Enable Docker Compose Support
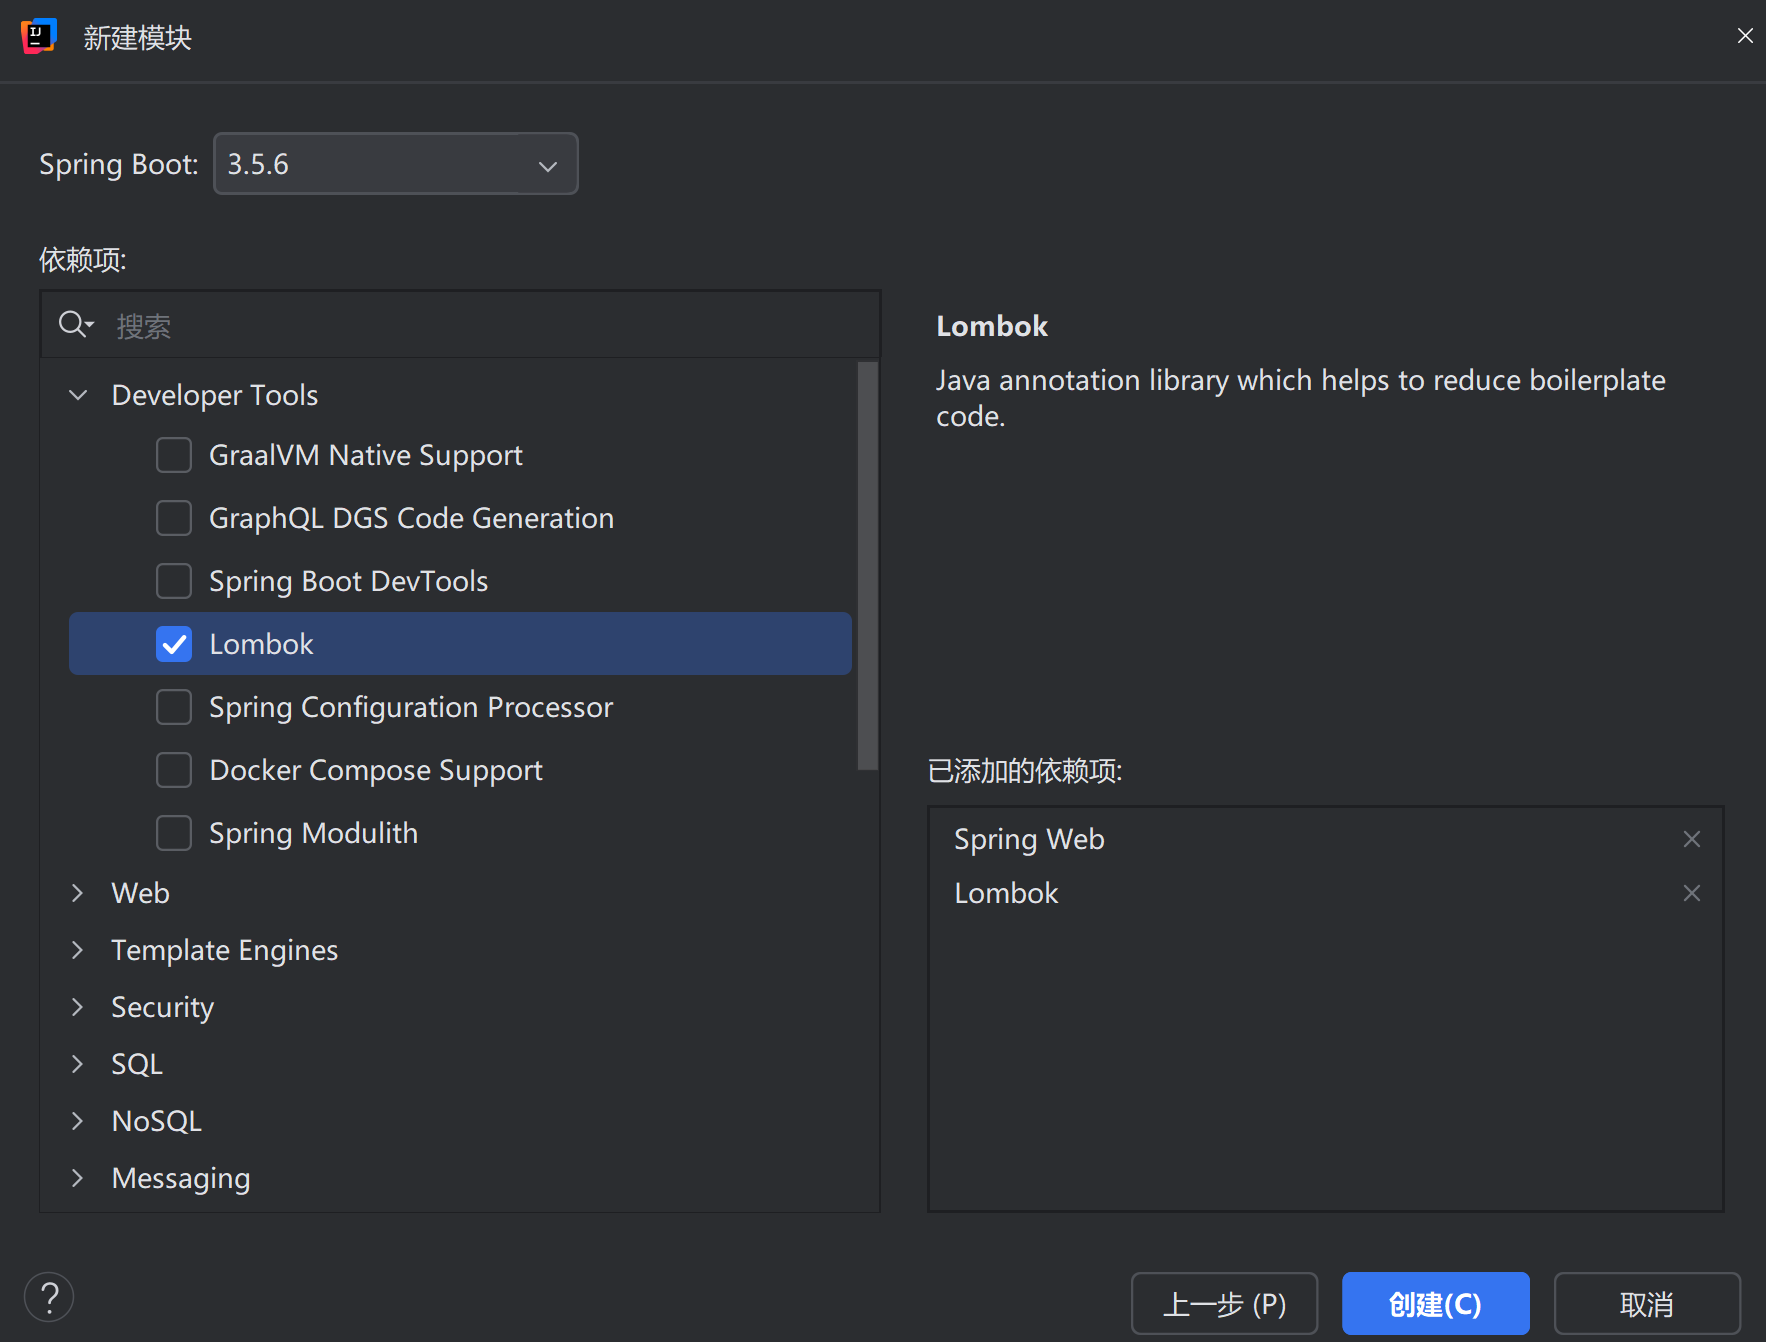Screen dimensions: 1766x1342 pyautogui.click(x=174, y=770)
